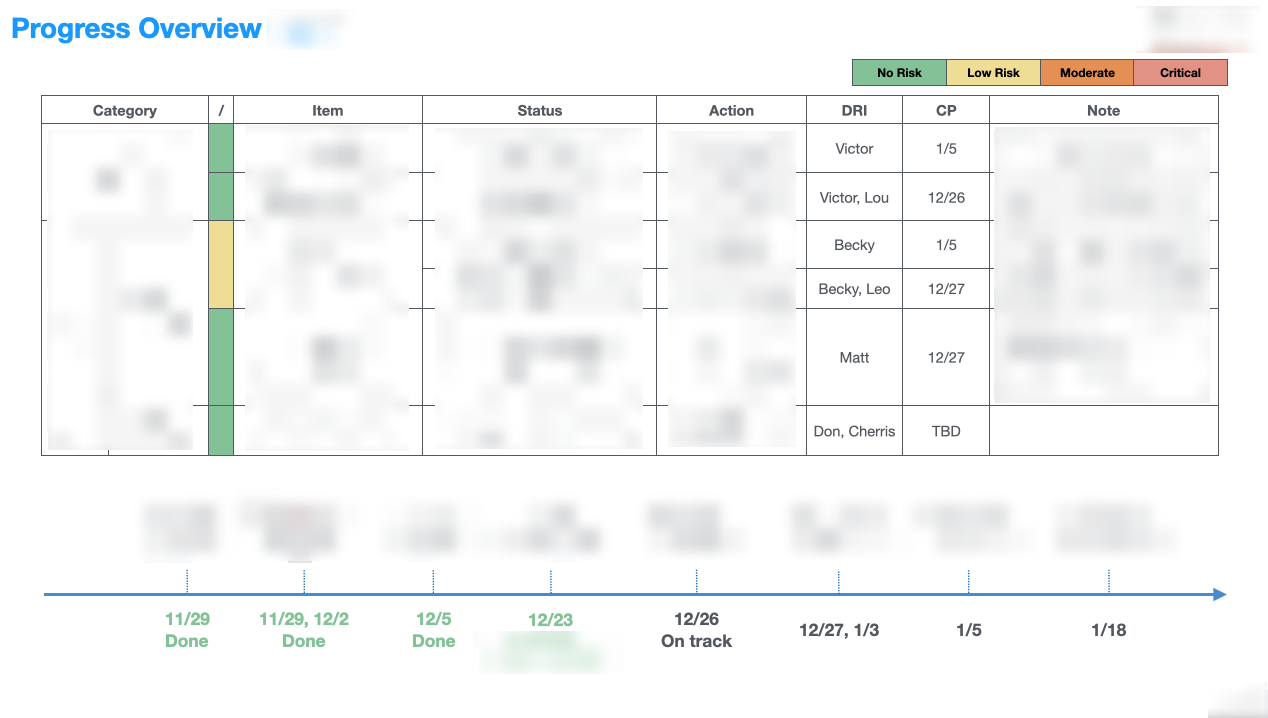This screenshot has width=1268, height=718.
Task: Click the Progress Overview title
Action: point(137,29)
